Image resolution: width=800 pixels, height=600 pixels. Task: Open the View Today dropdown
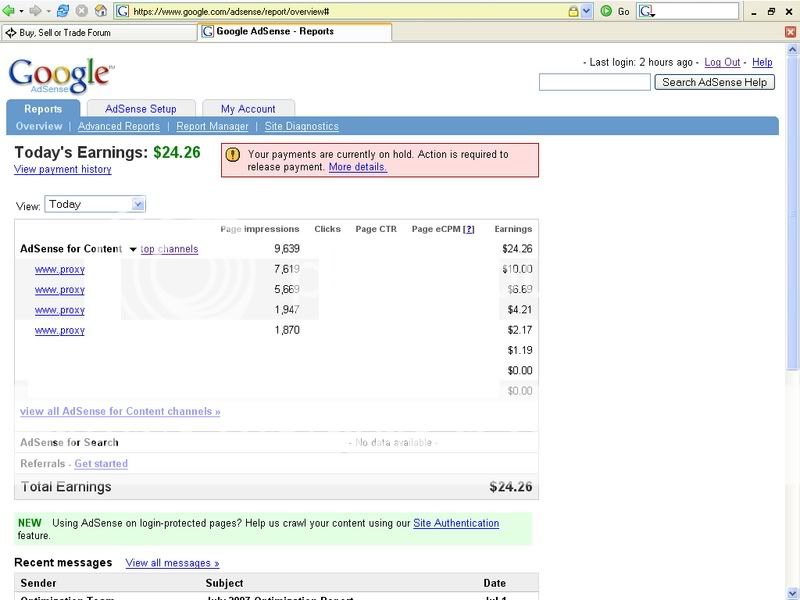pyautogui.click(x=95, y=204)
